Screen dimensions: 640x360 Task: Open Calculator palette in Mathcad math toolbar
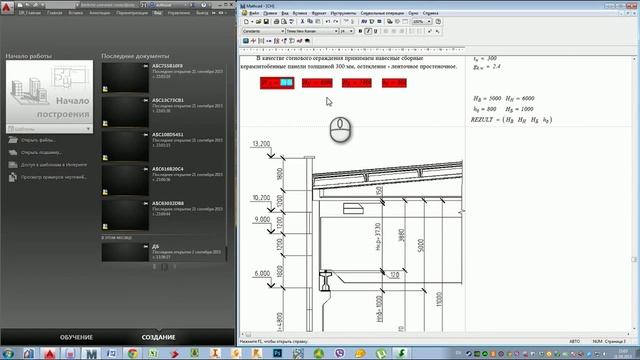pyautogui.click(x=246, y=41)
